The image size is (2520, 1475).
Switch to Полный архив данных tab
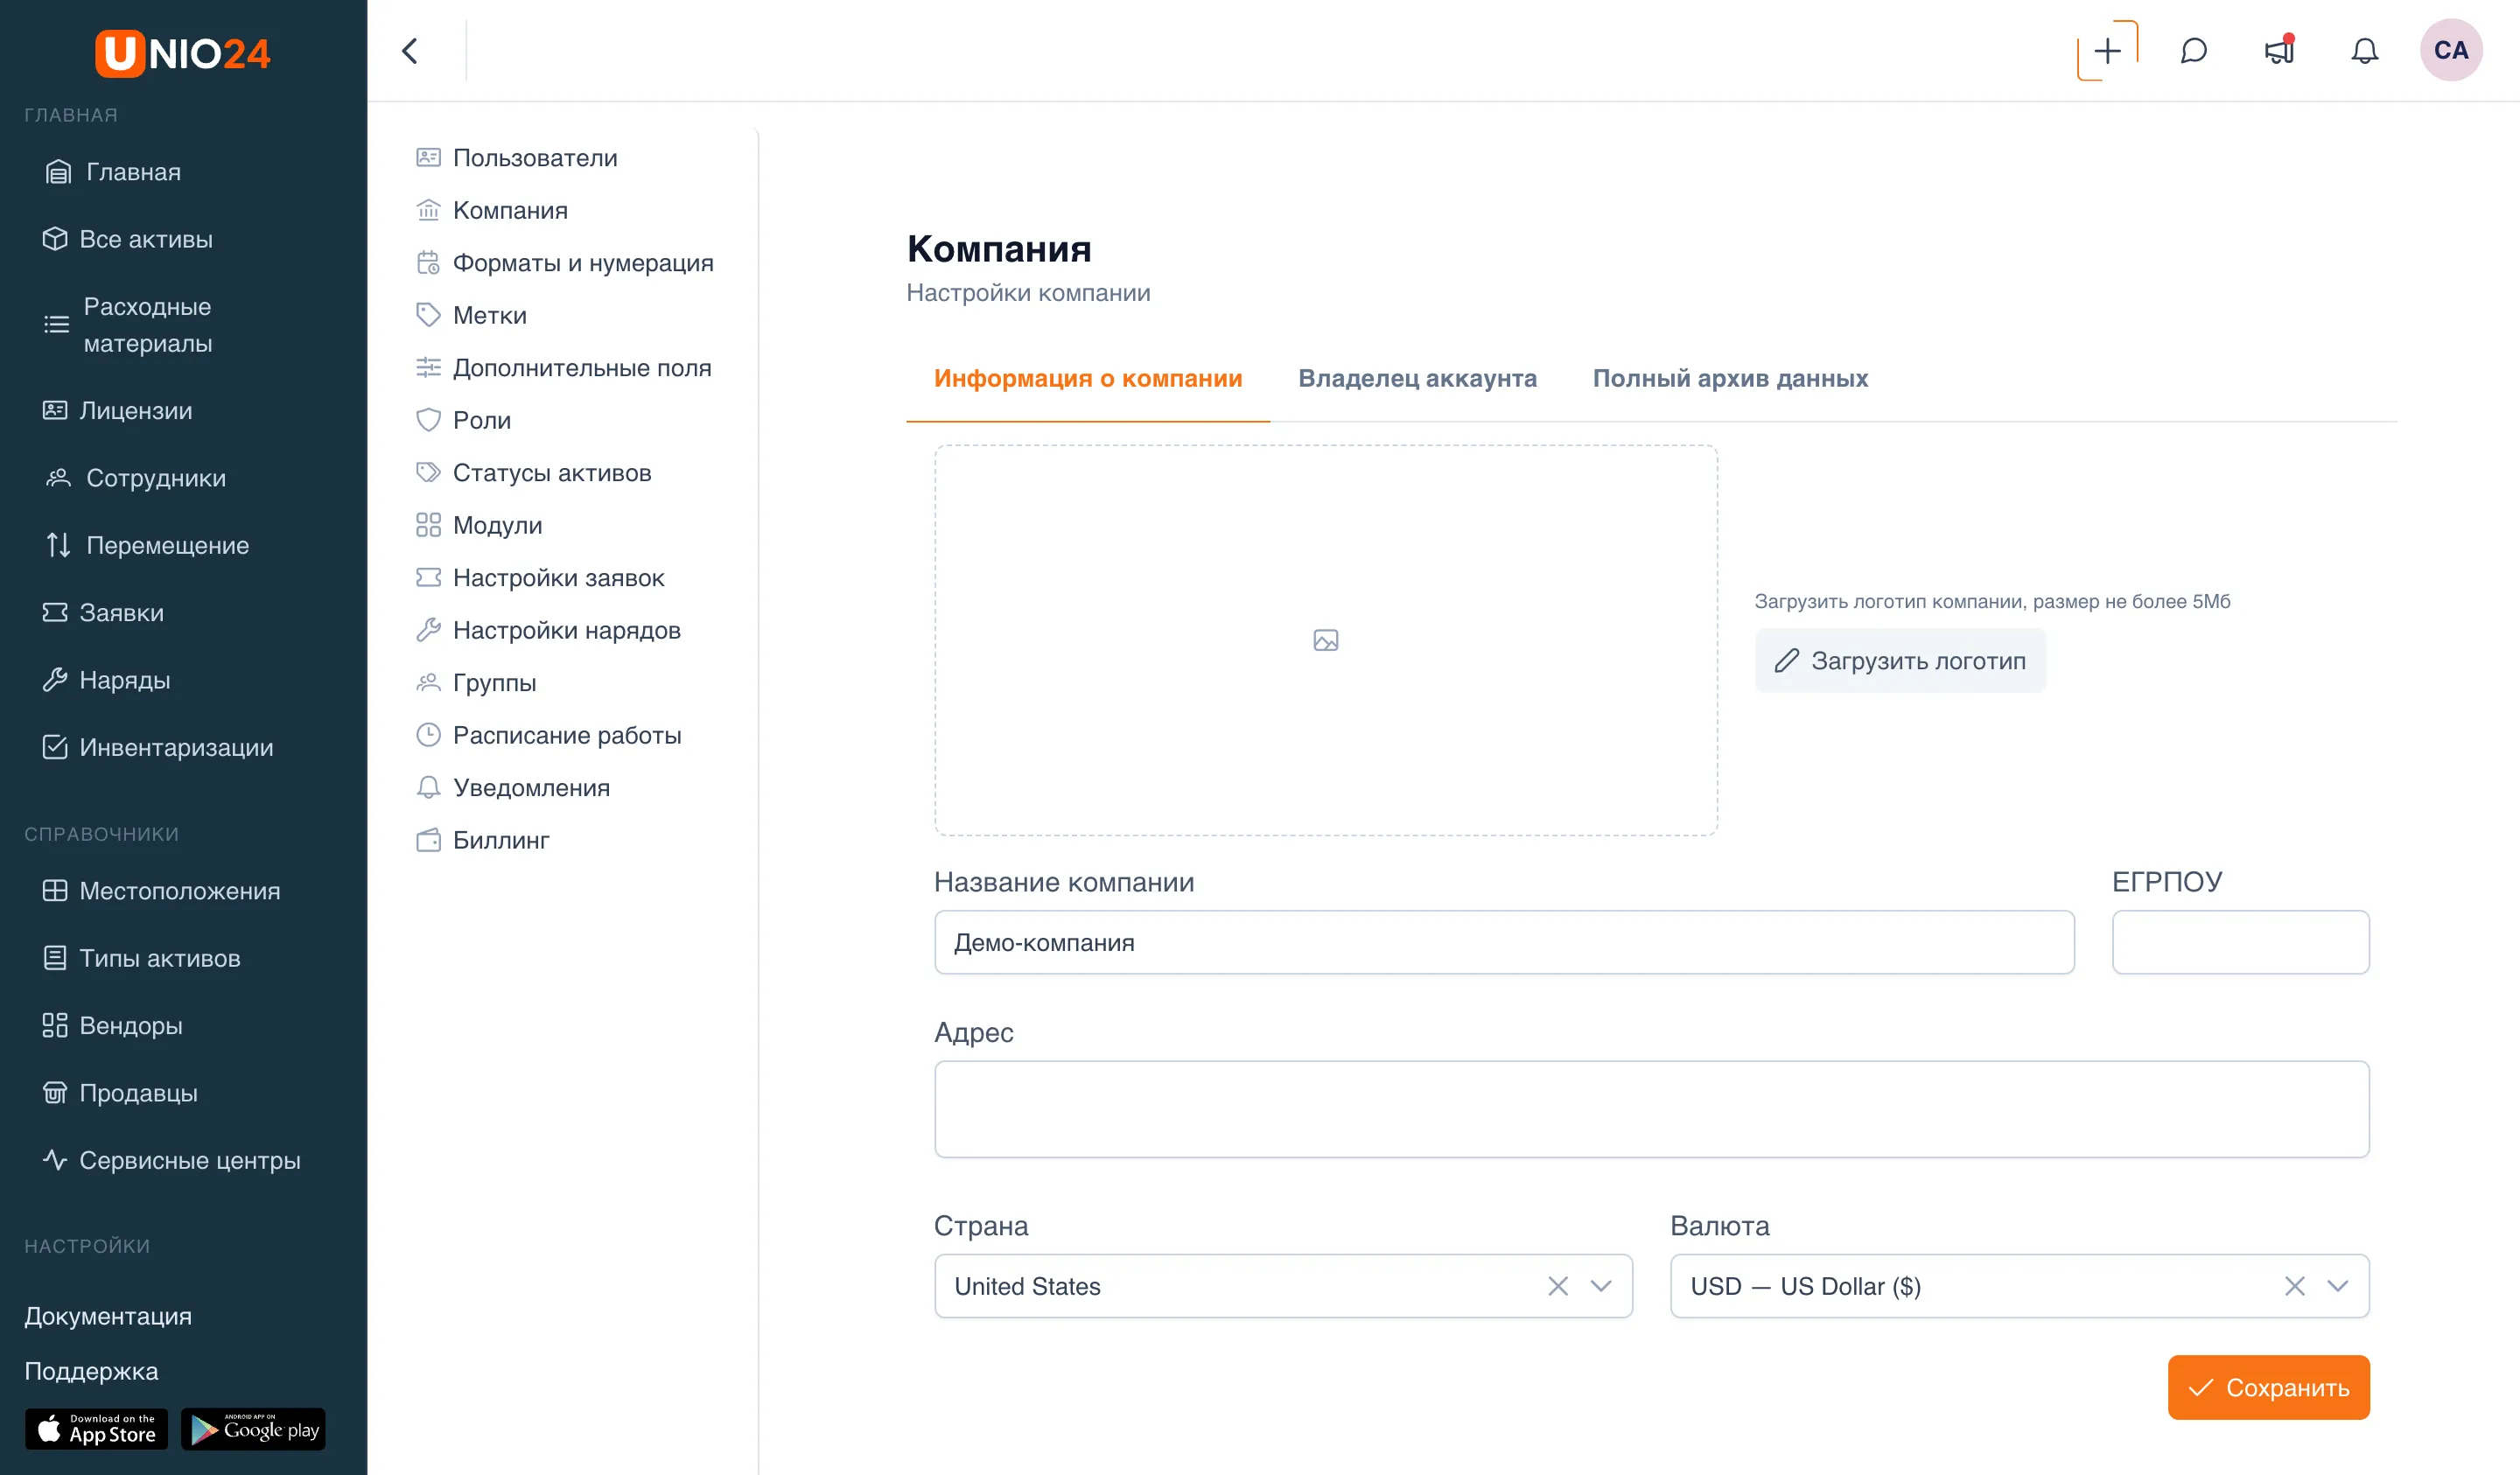click(x=1729, y=378)
